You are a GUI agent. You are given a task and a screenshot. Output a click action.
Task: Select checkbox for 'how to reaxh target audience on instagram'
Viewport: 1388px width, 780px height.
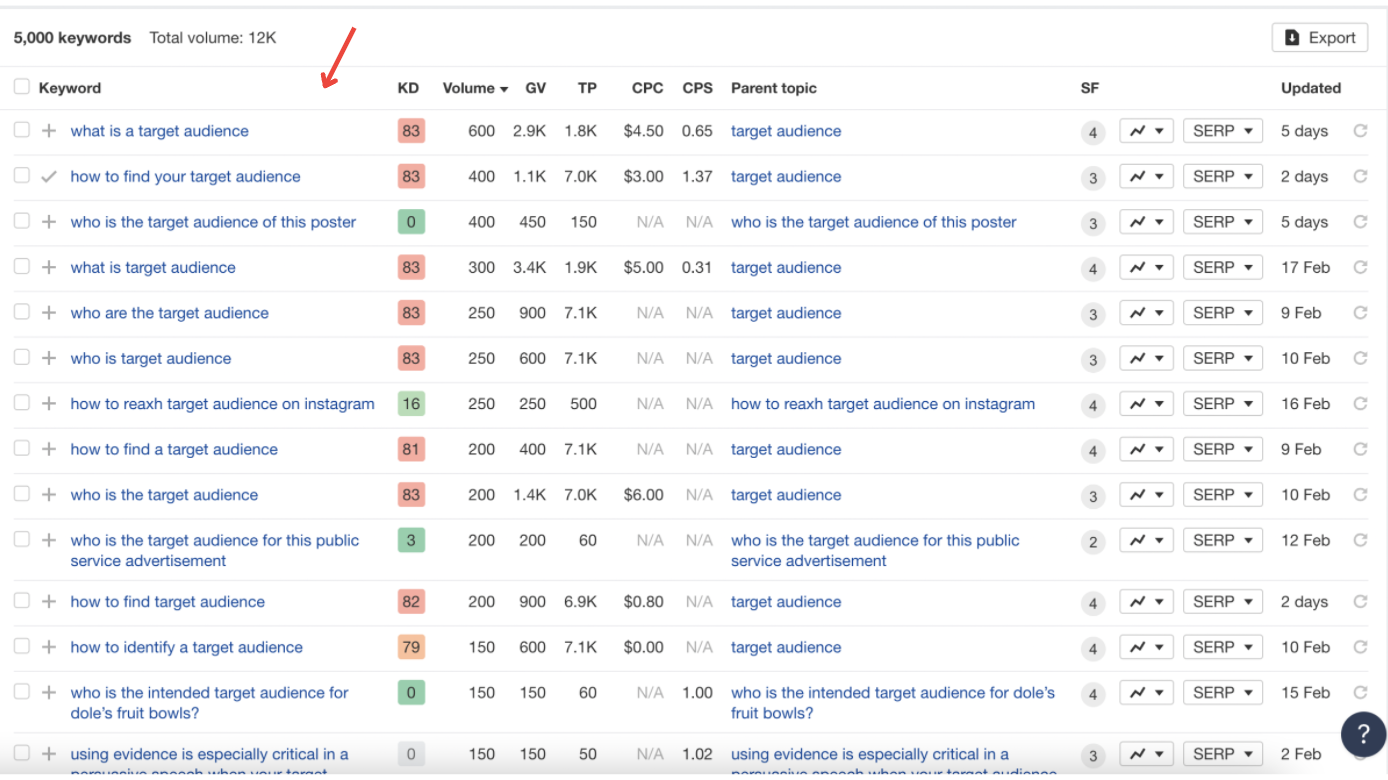pyautogui.click(x=21, y=403)
